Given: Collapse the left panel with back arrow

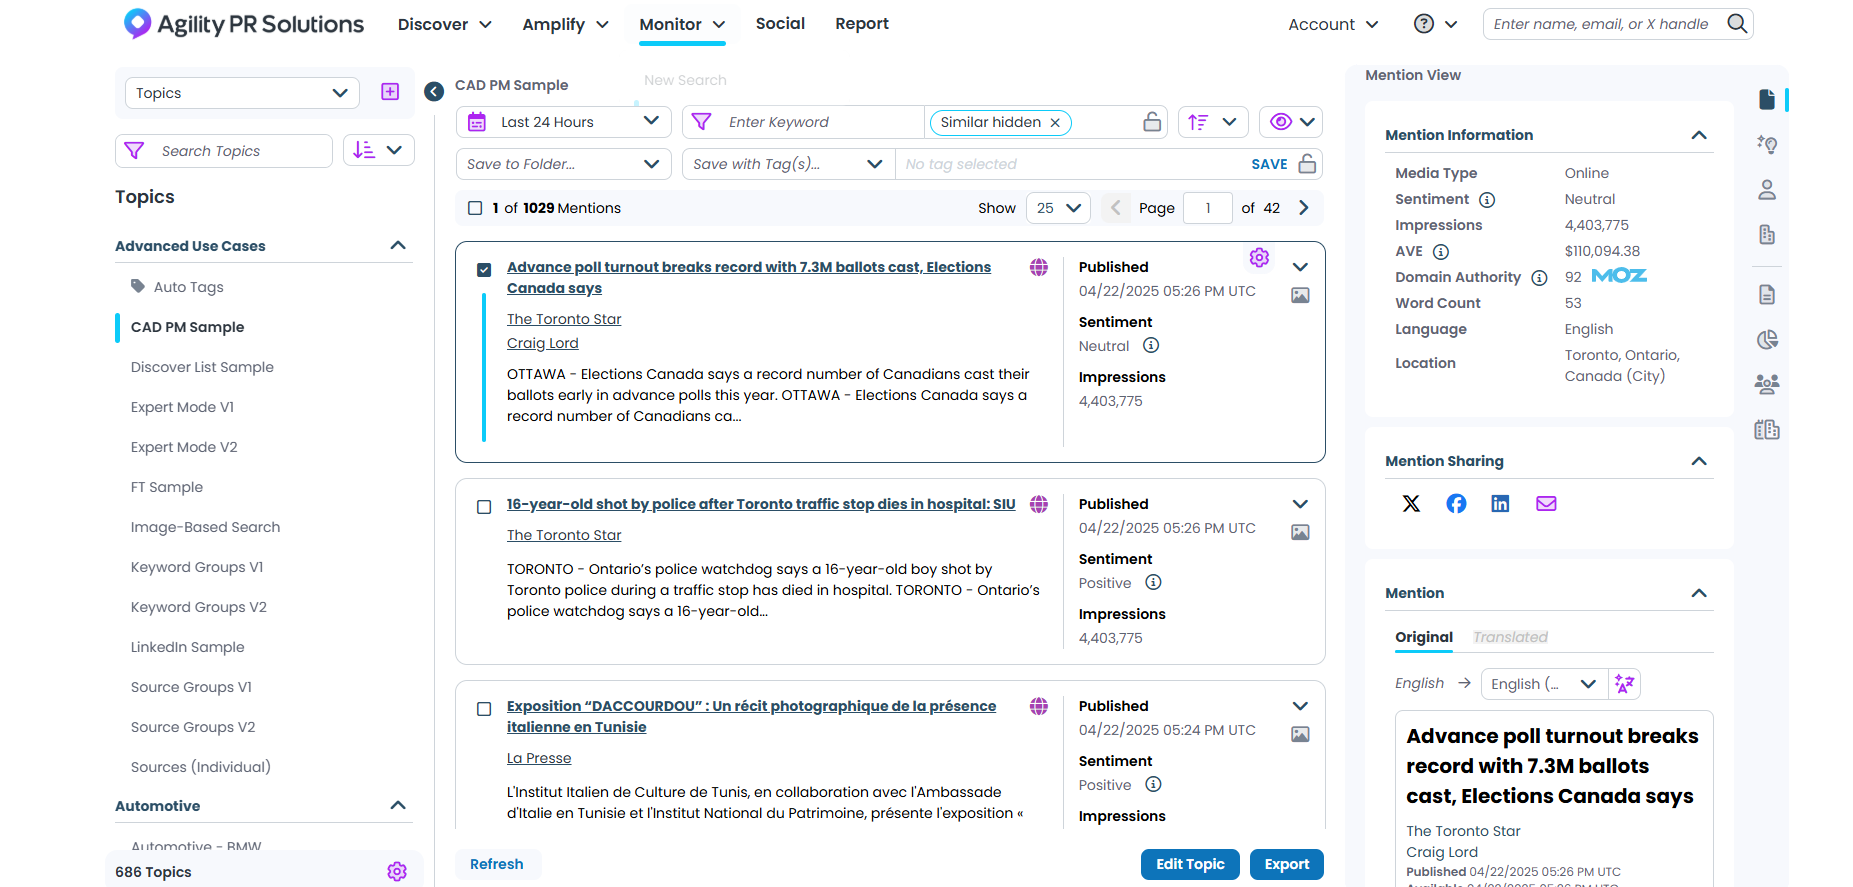Looking at the screenshot, I should 434,92.
